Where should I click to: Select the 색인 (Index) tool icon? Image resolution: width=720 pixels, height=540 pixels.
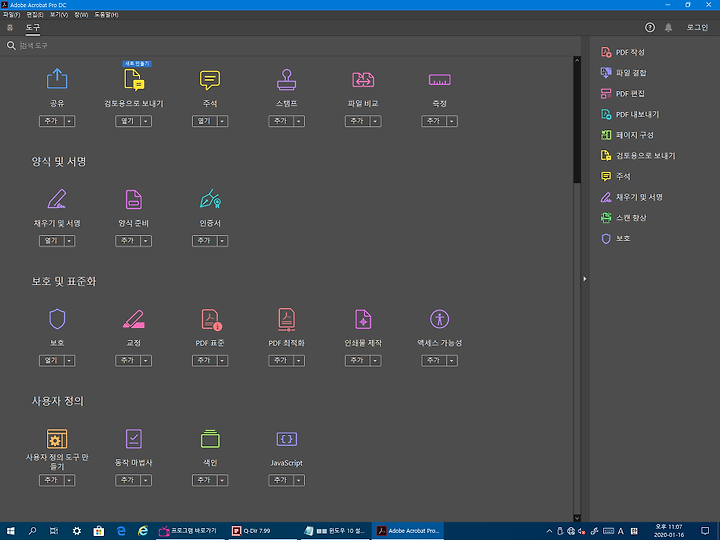[x=210, y=439]
